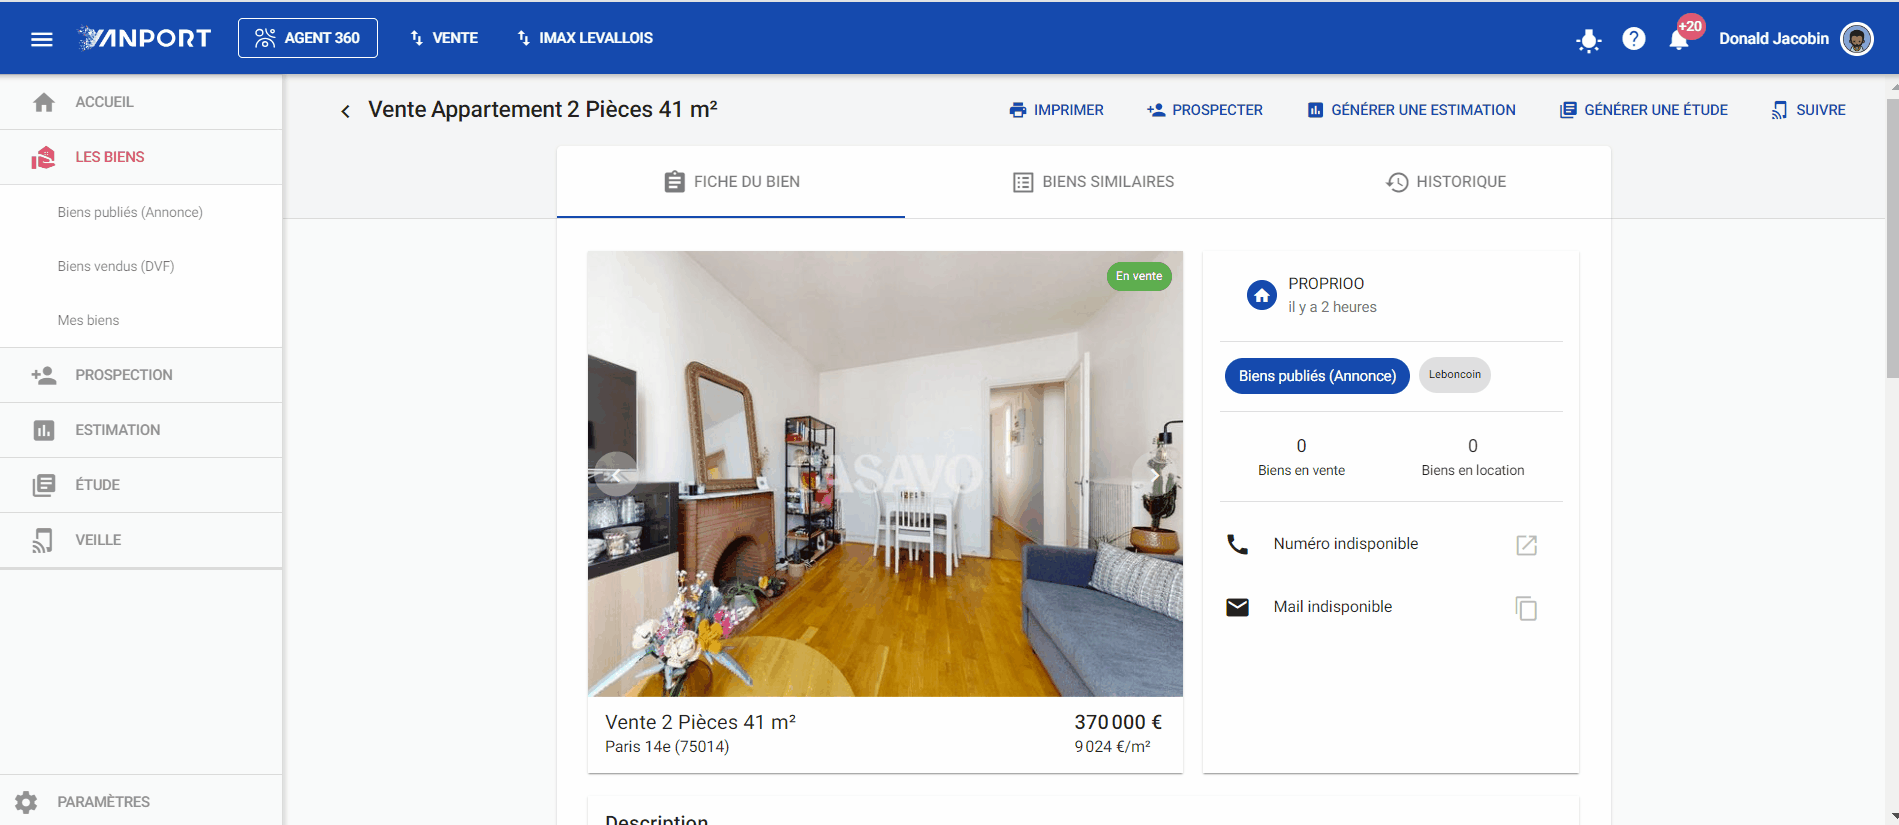
Task: Open Donald Jacobin's profile avatar
Action: pos(1857,39)
